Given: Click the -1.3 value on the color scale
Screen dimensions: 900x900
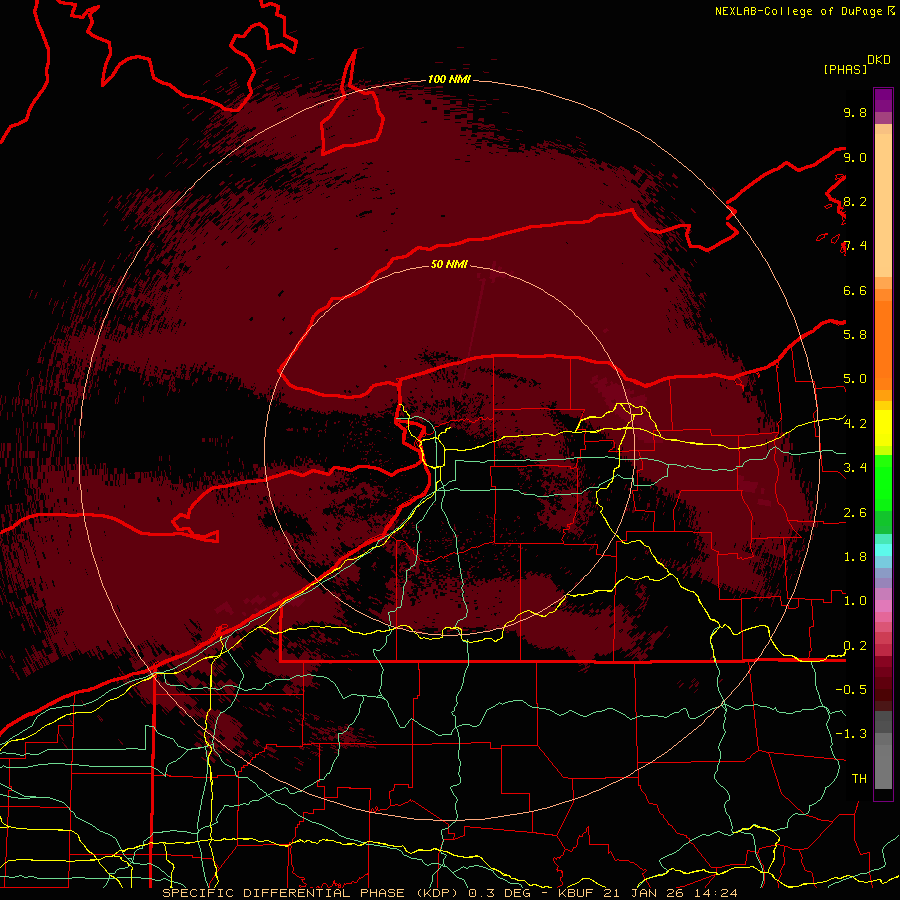Looking at the screenshot, I should click(x=851, y=734).
